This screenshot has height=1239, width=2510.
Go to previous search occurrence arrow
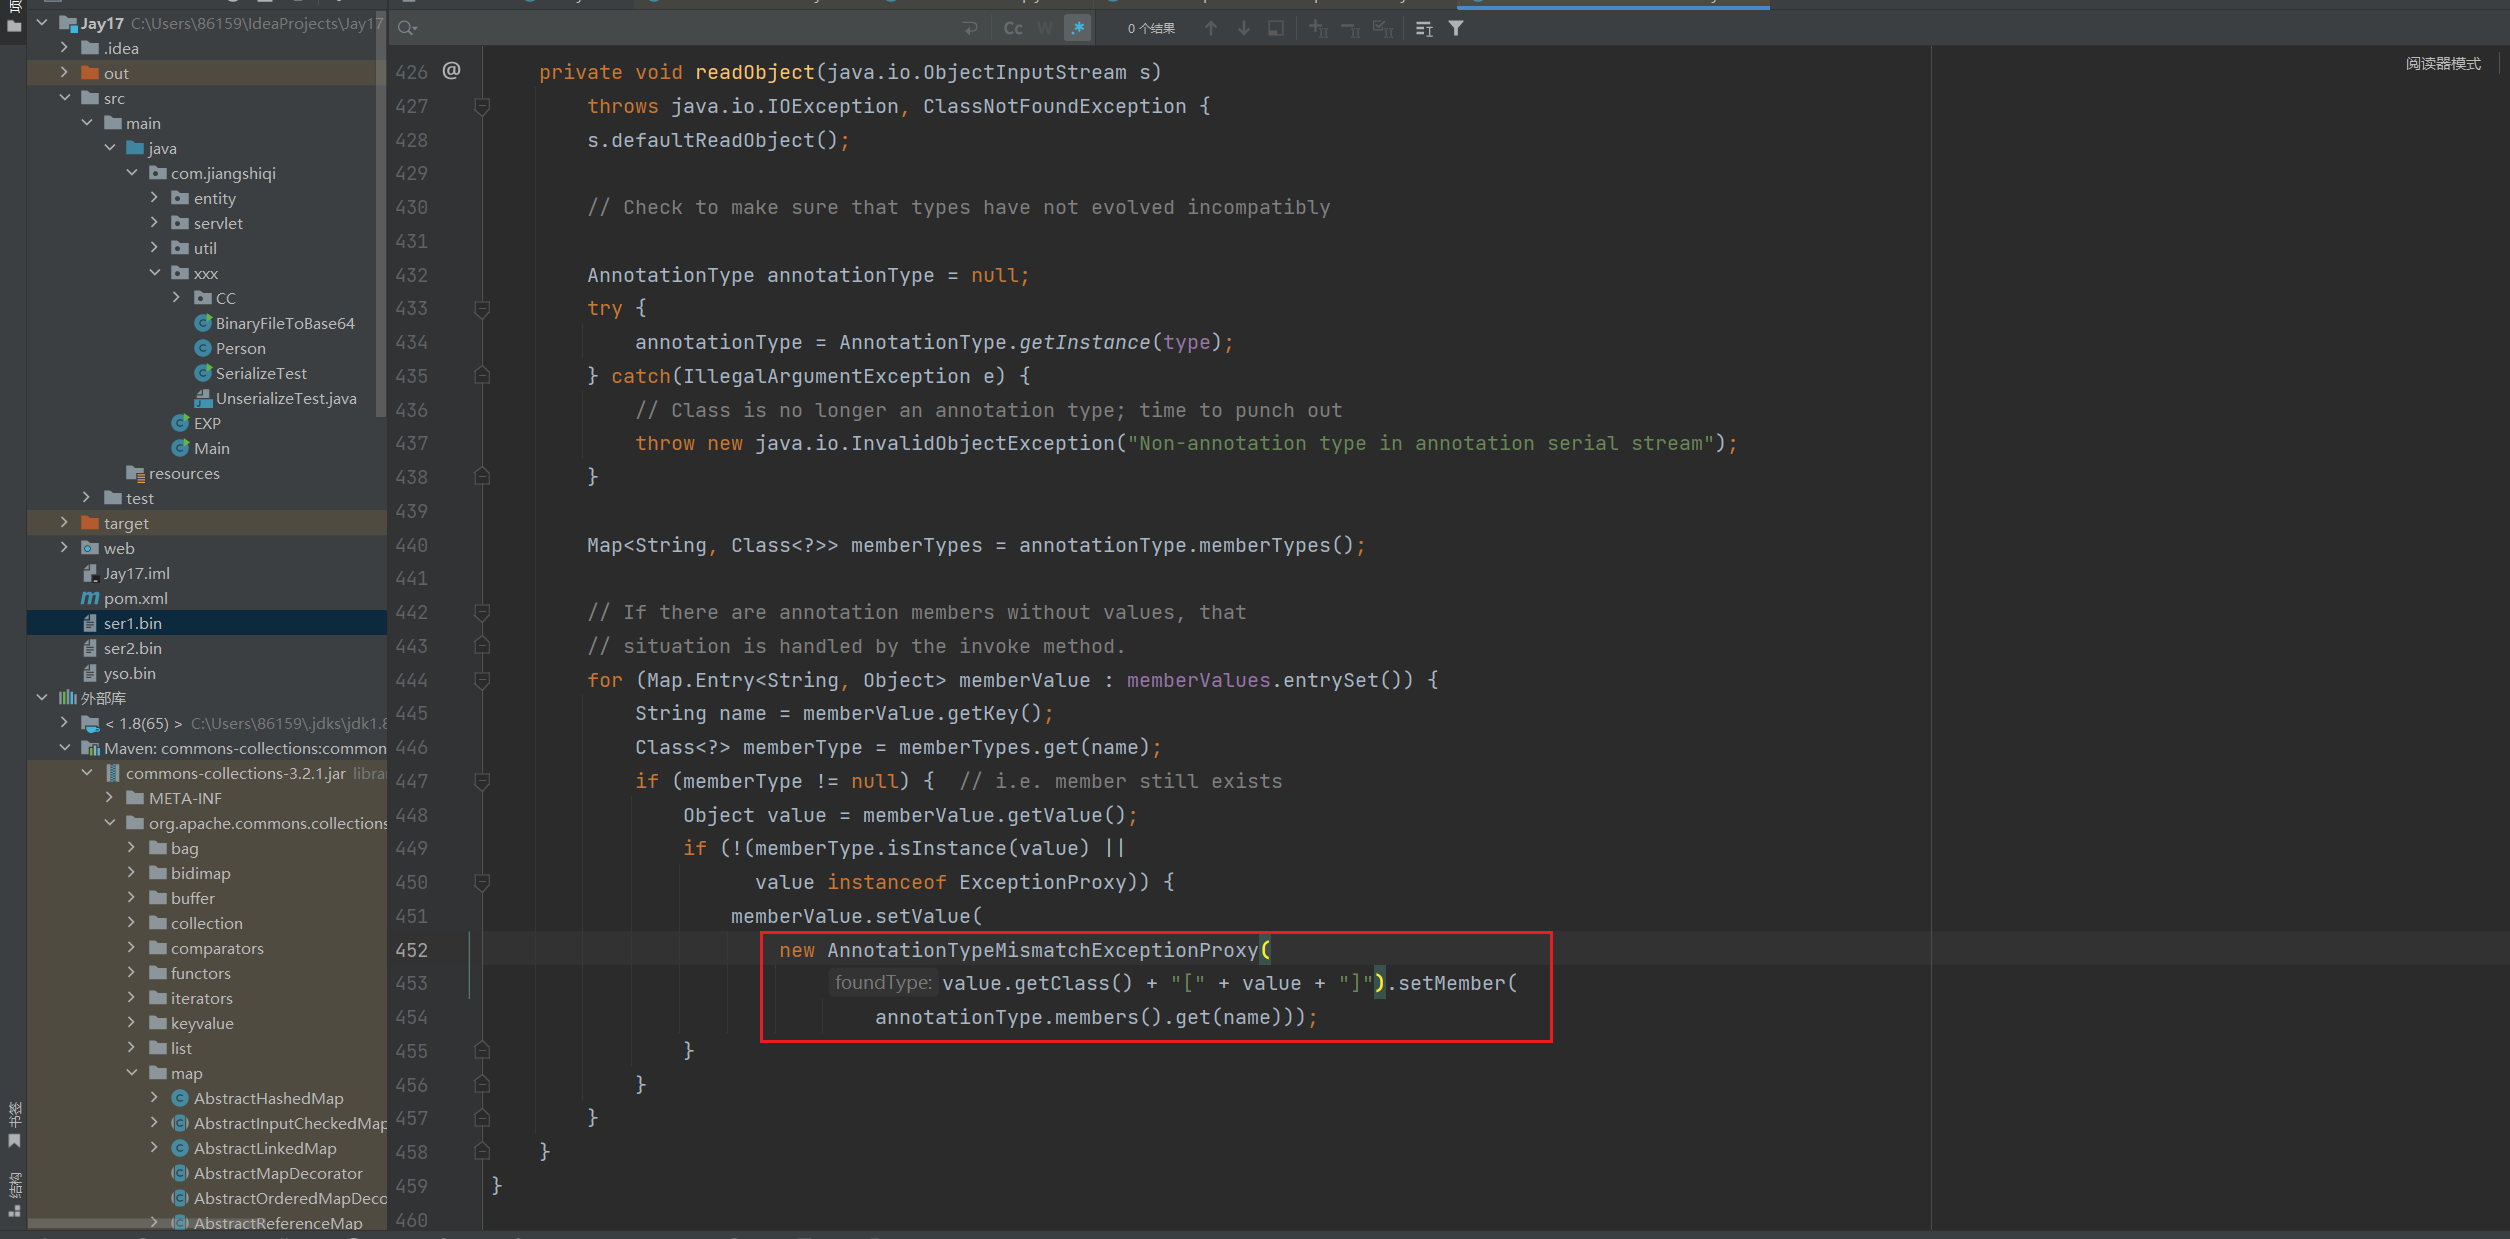tap(1211, 28)
